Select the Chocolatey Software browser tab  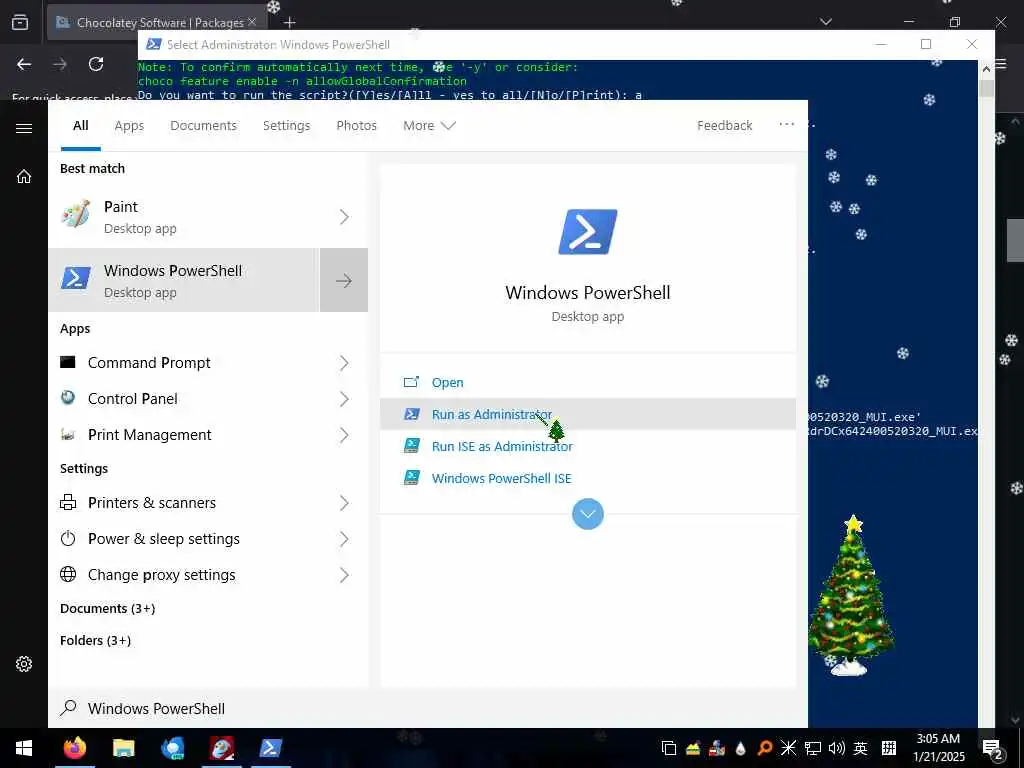point(156,22)
